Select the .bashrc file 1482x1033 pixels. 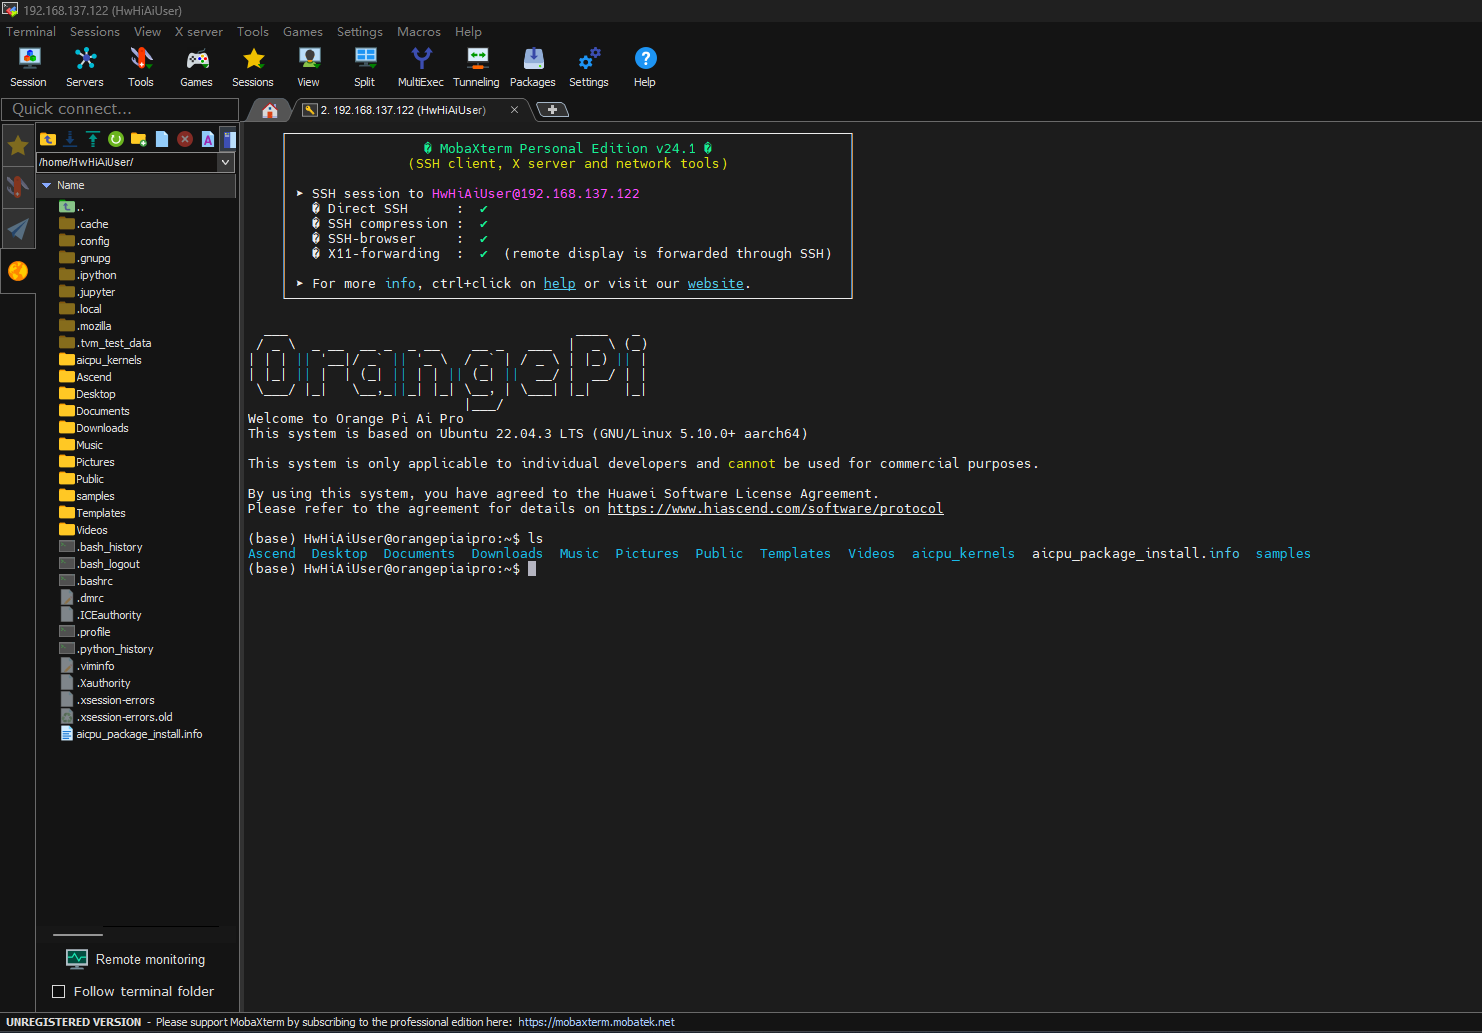pyautogui.click(x=86, y=581)
